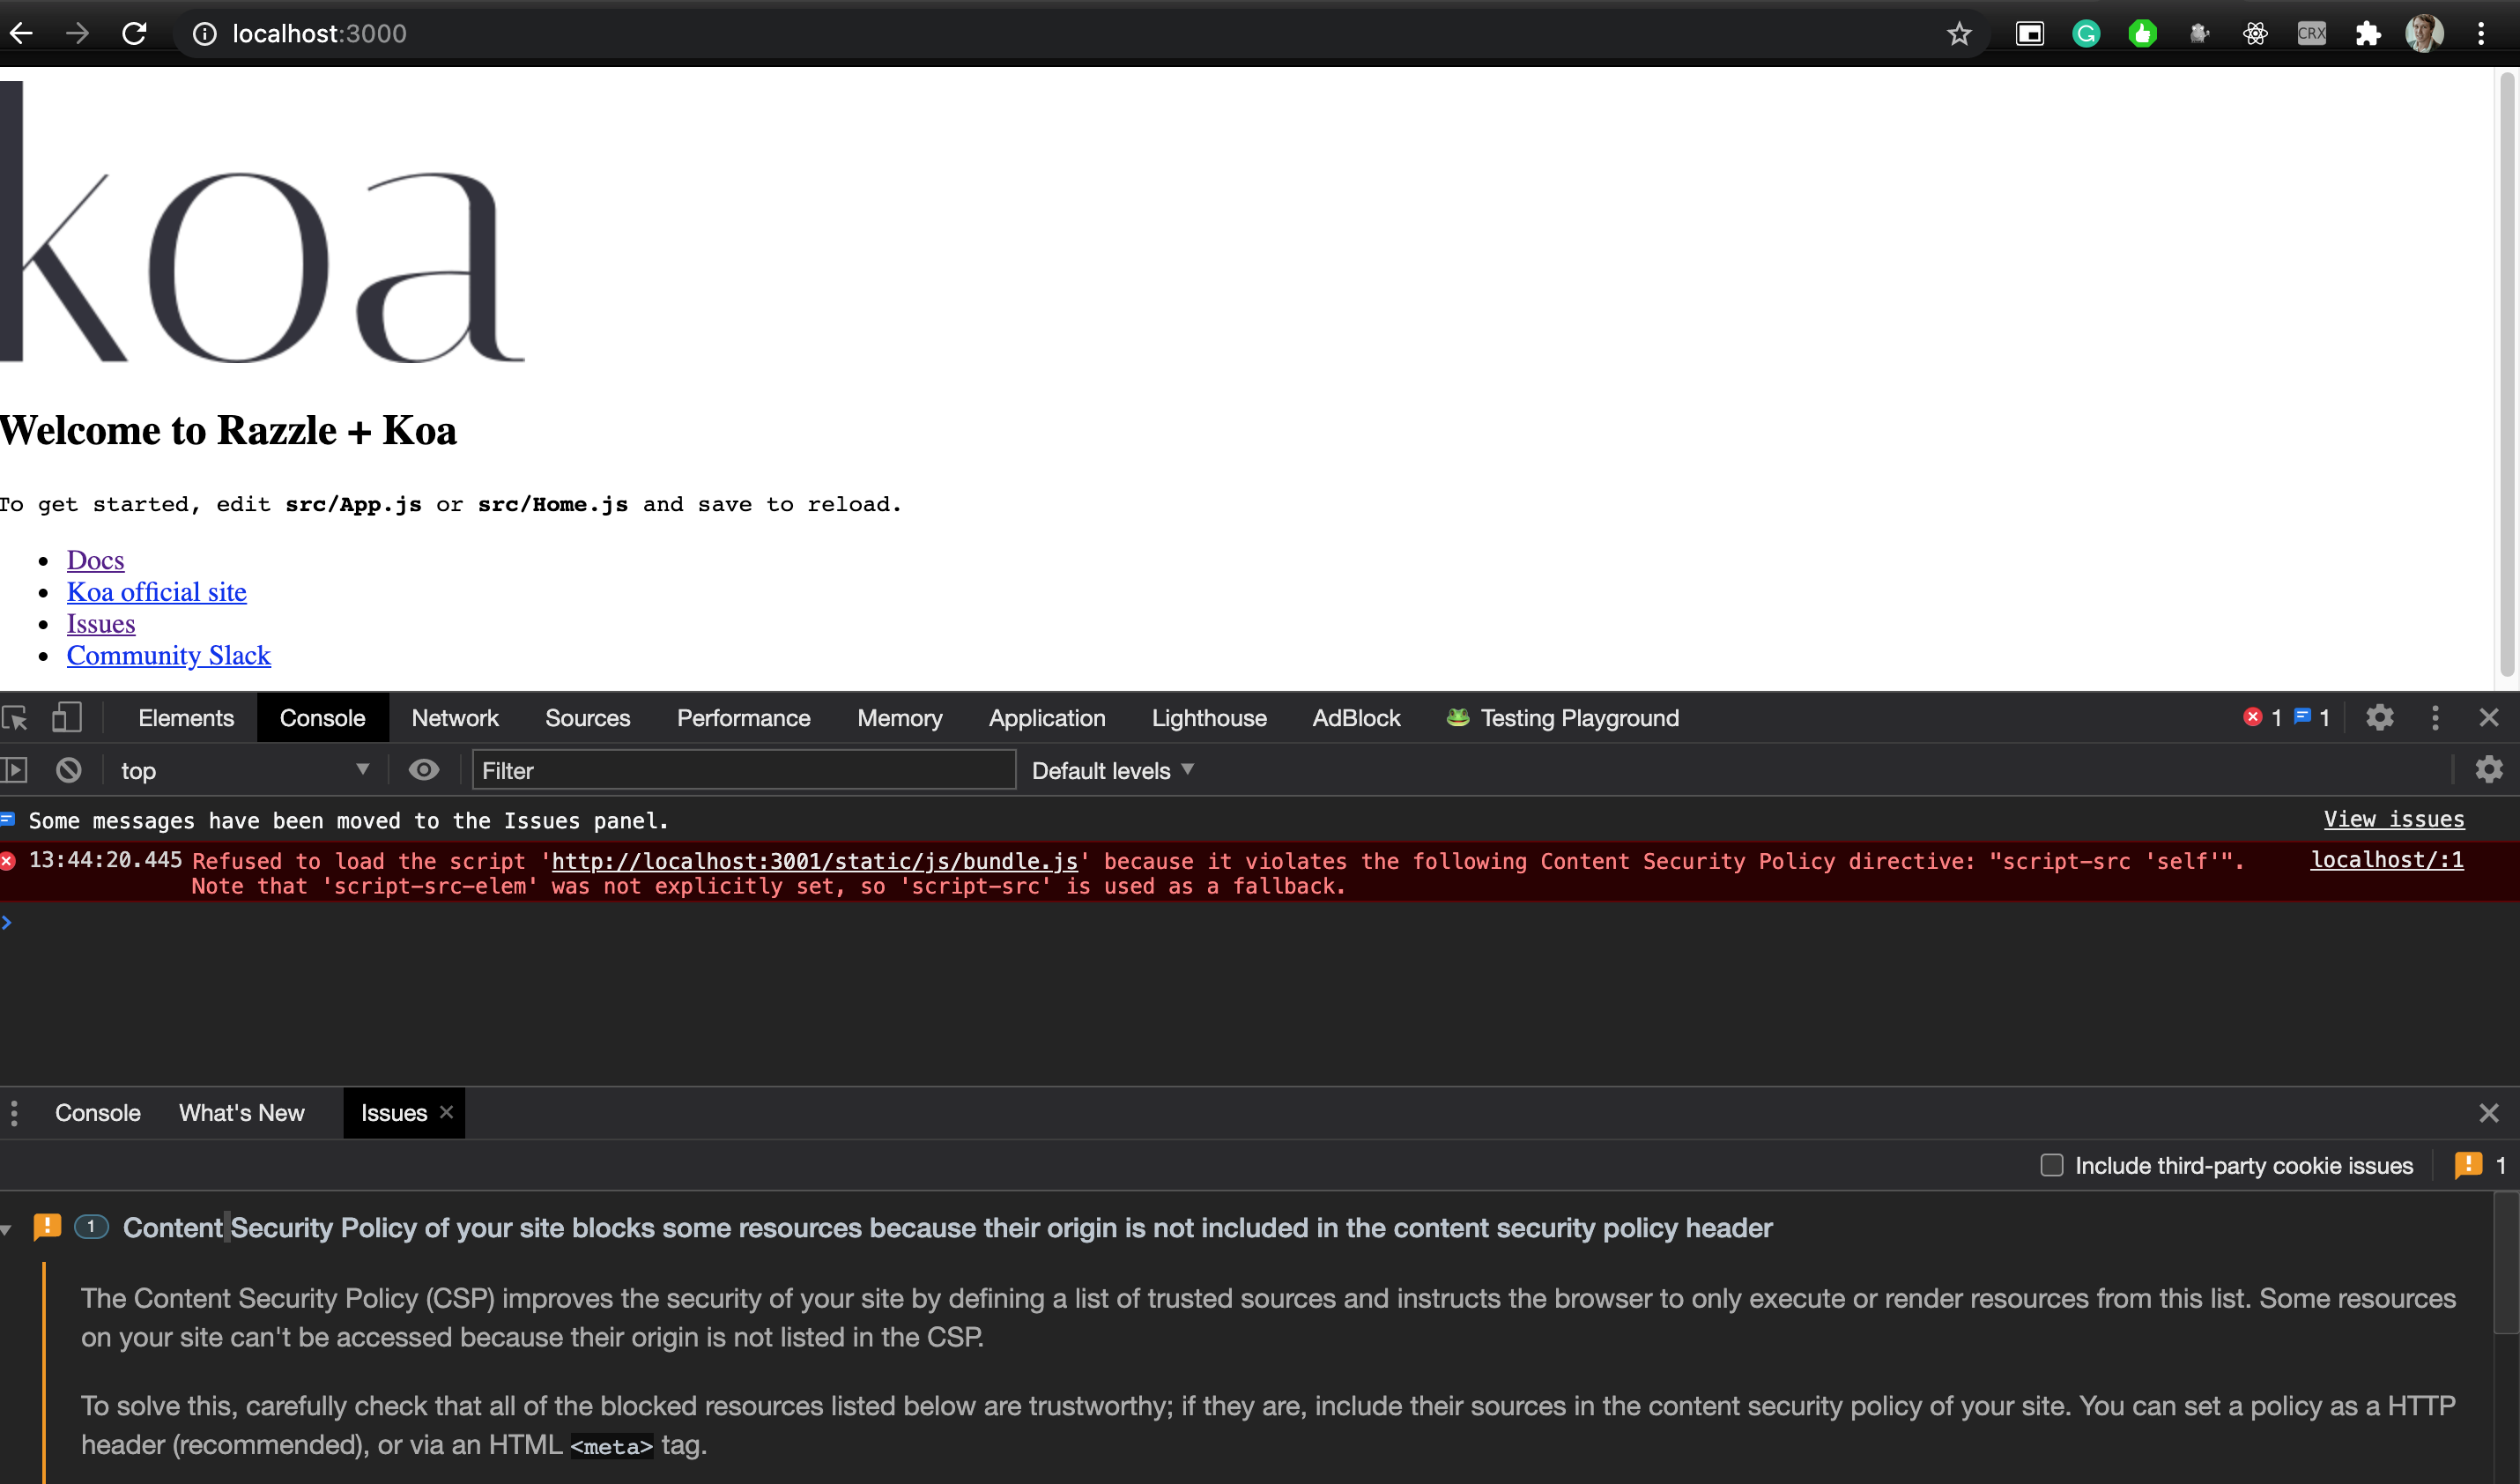The height and width of the screenshot is (1484, 2520).
Task: Open DevTools customize three-dot menu
Action: (x=2435, y=718)
